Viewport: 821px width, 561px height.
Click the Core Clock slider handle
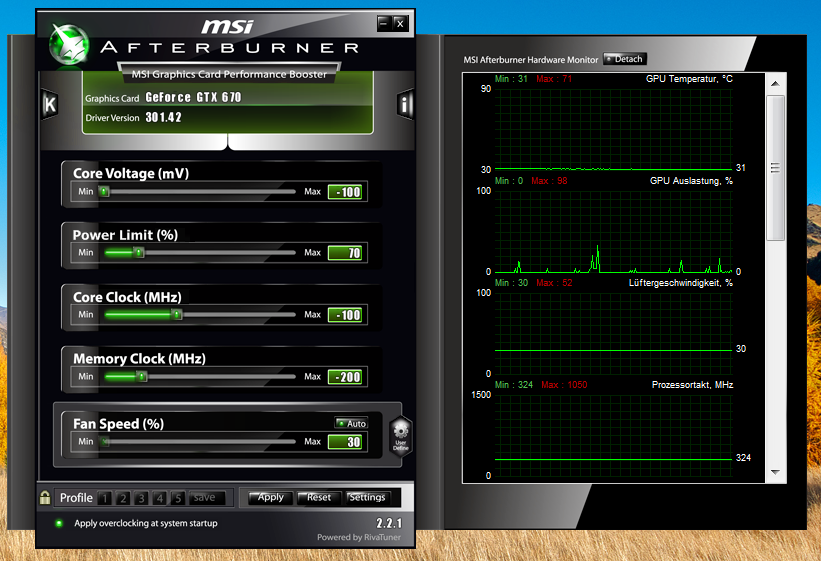(x=177, y=315)
